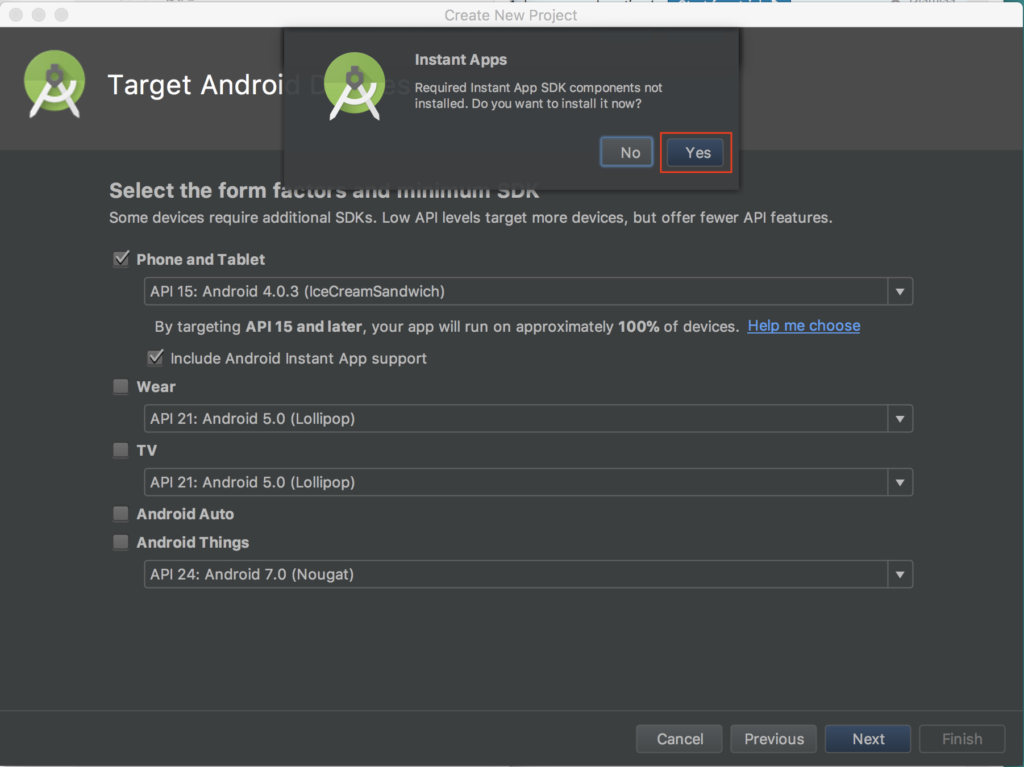Tick the Android Auto checkbox
The width and height of the screenshot is (1024, 767).
tap(121, 514)
